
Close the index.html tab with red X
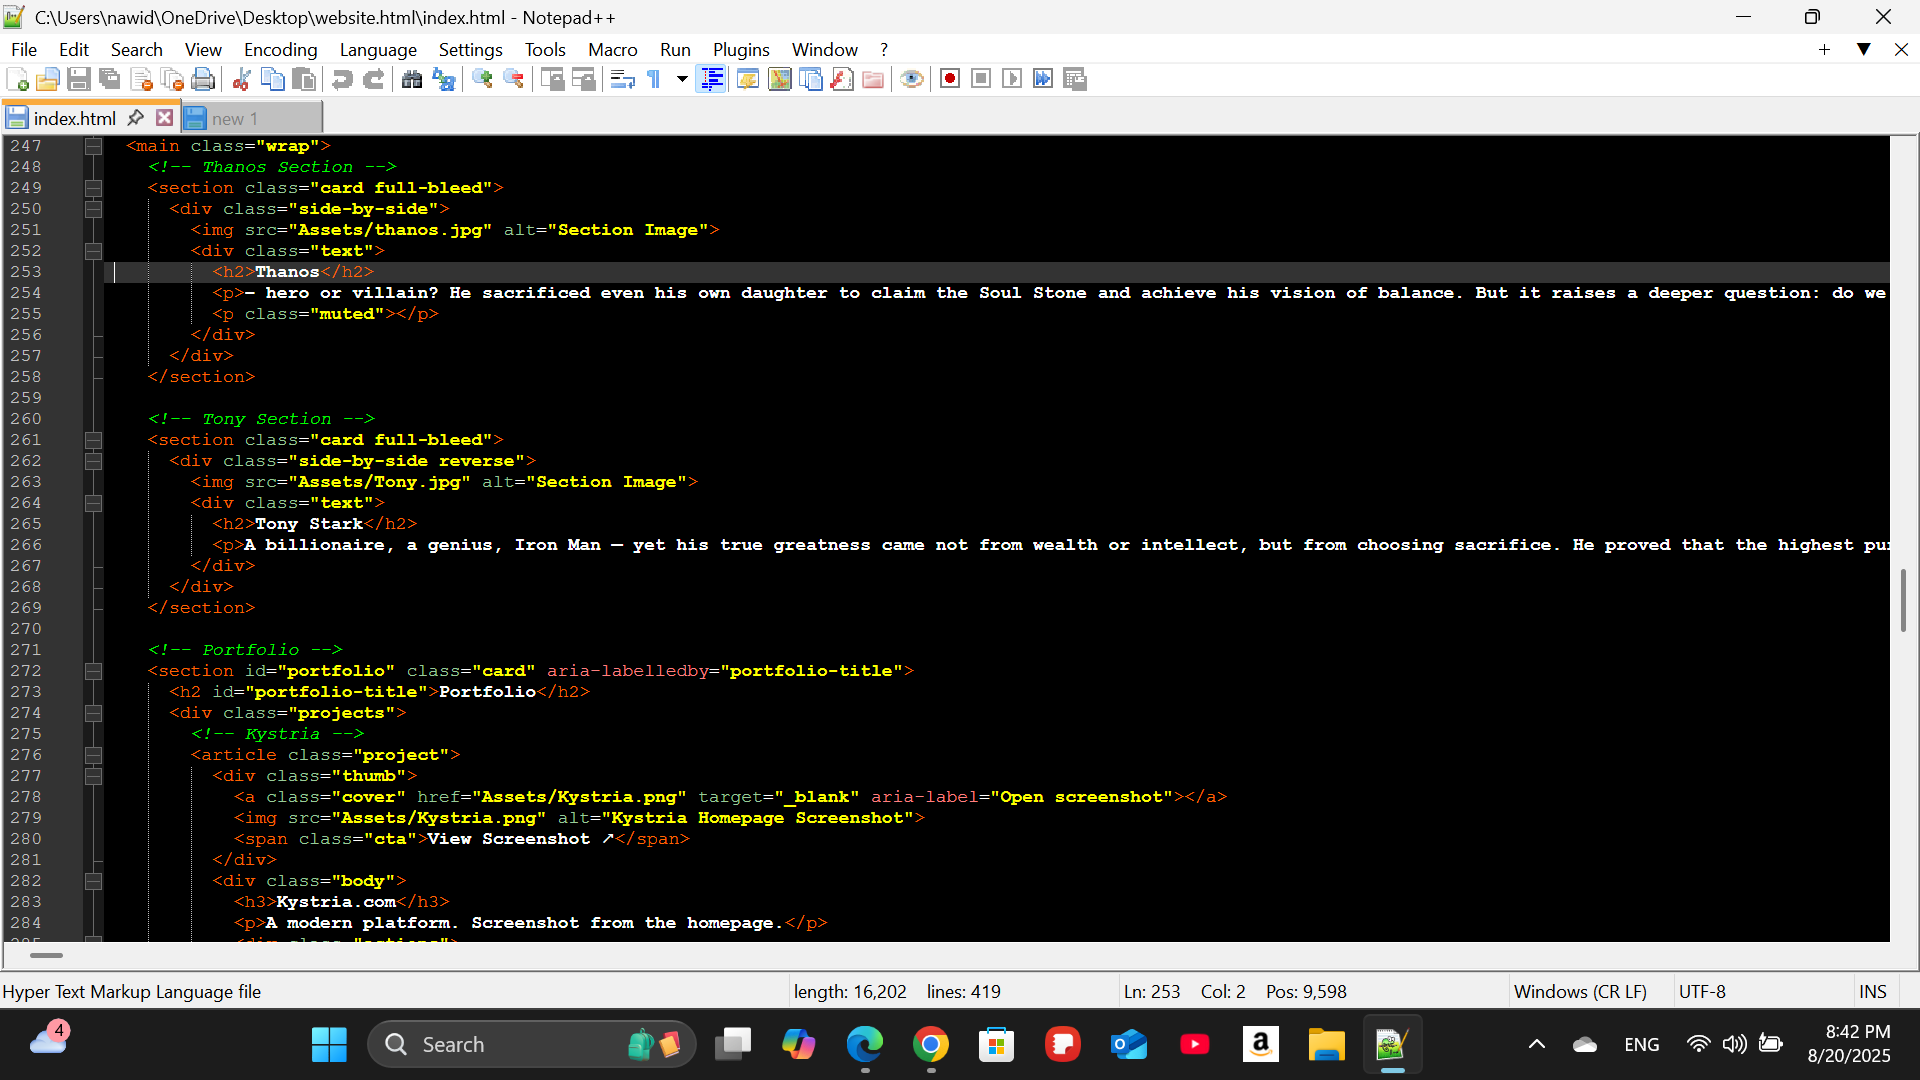(165, 118)
